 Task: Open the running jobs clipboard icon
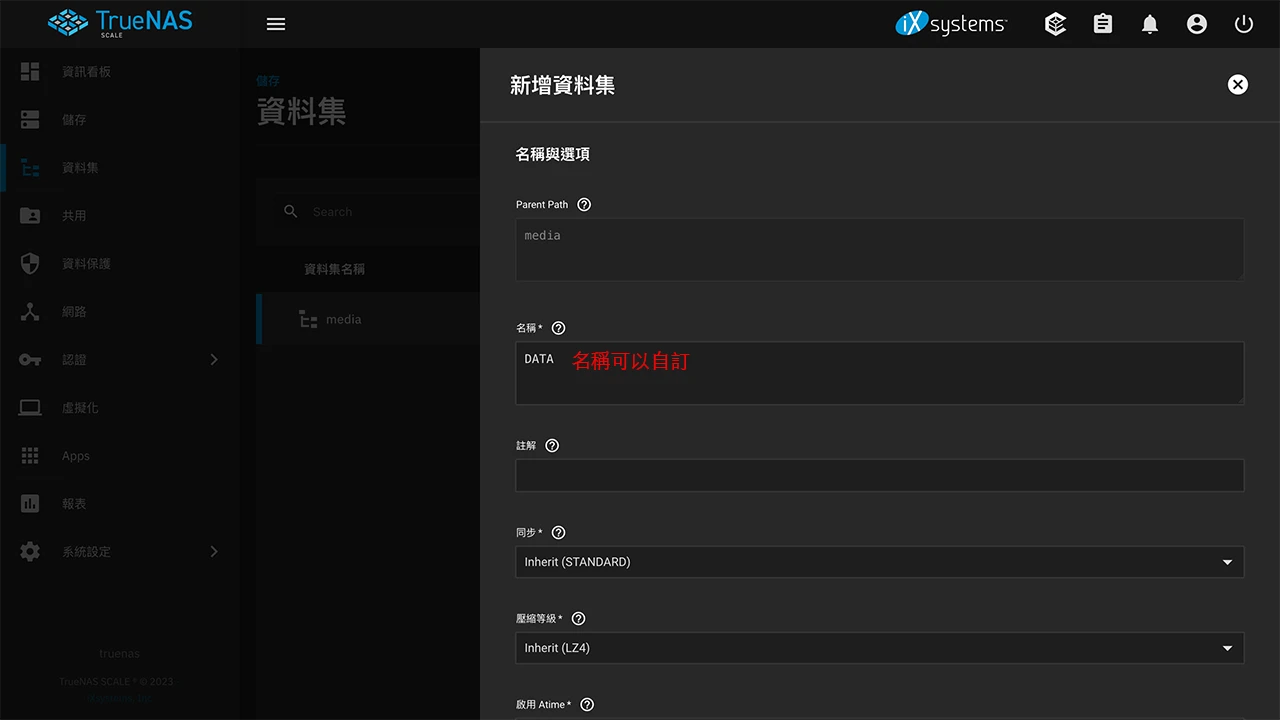1102,24
